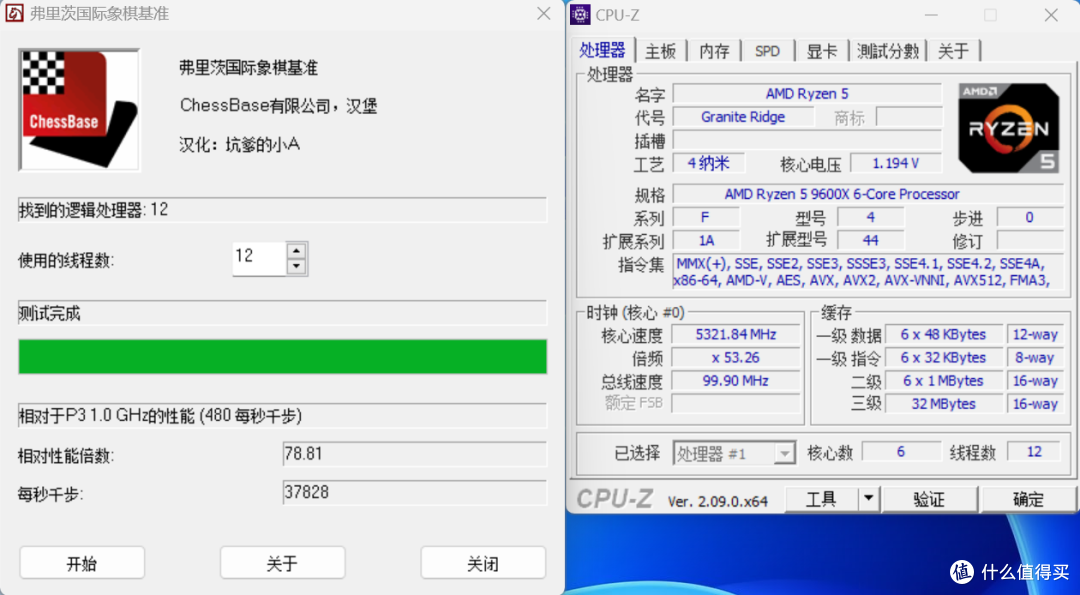Image resolution: width=1080 pixels, height=595 pixels.
Task: Open the 测試分數 bench tab
Action: (888, 51)
